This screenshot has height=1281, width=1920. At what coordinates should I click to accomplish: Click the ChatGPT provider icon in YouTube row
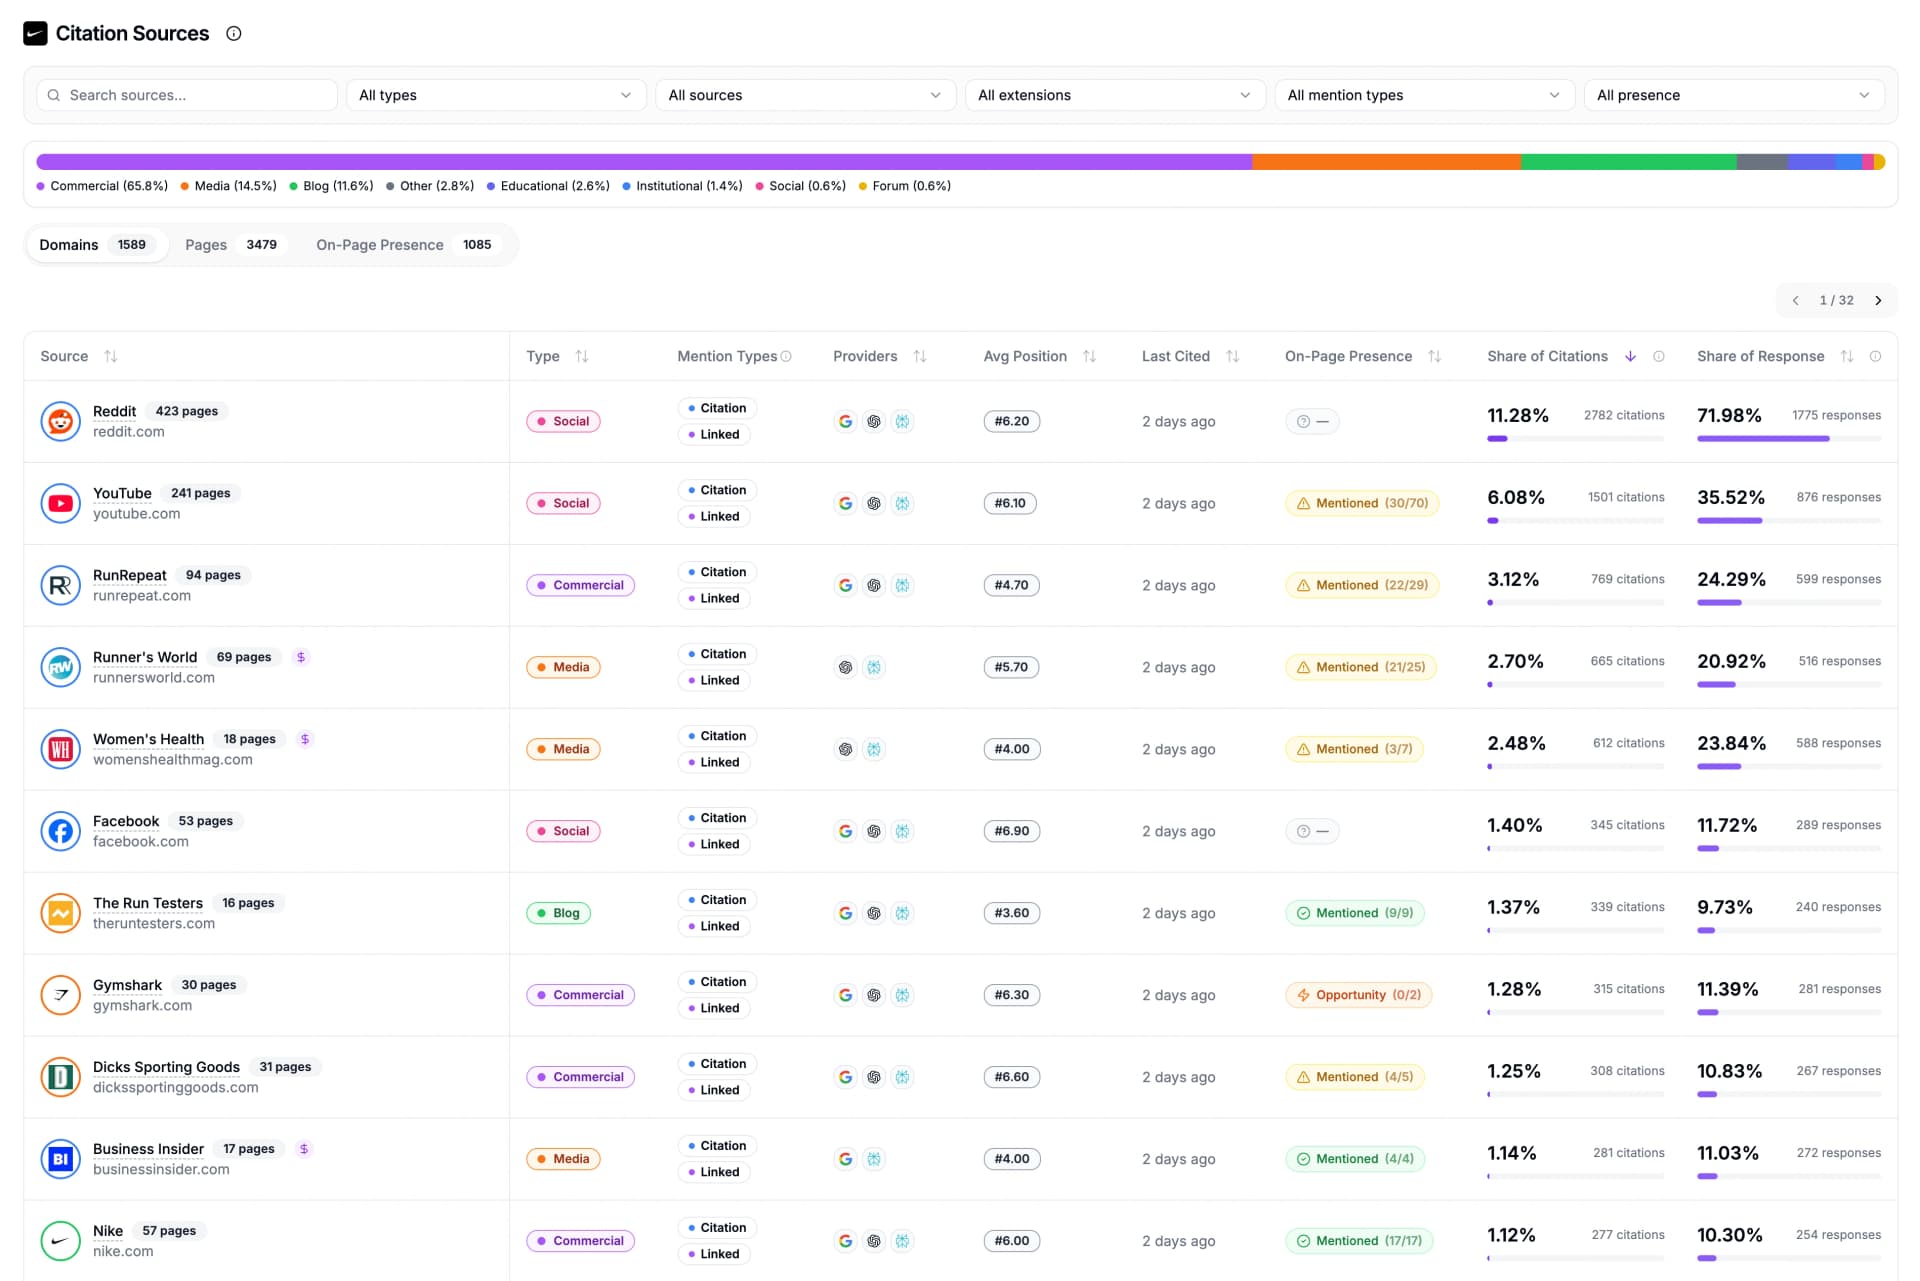click(874, 503)
